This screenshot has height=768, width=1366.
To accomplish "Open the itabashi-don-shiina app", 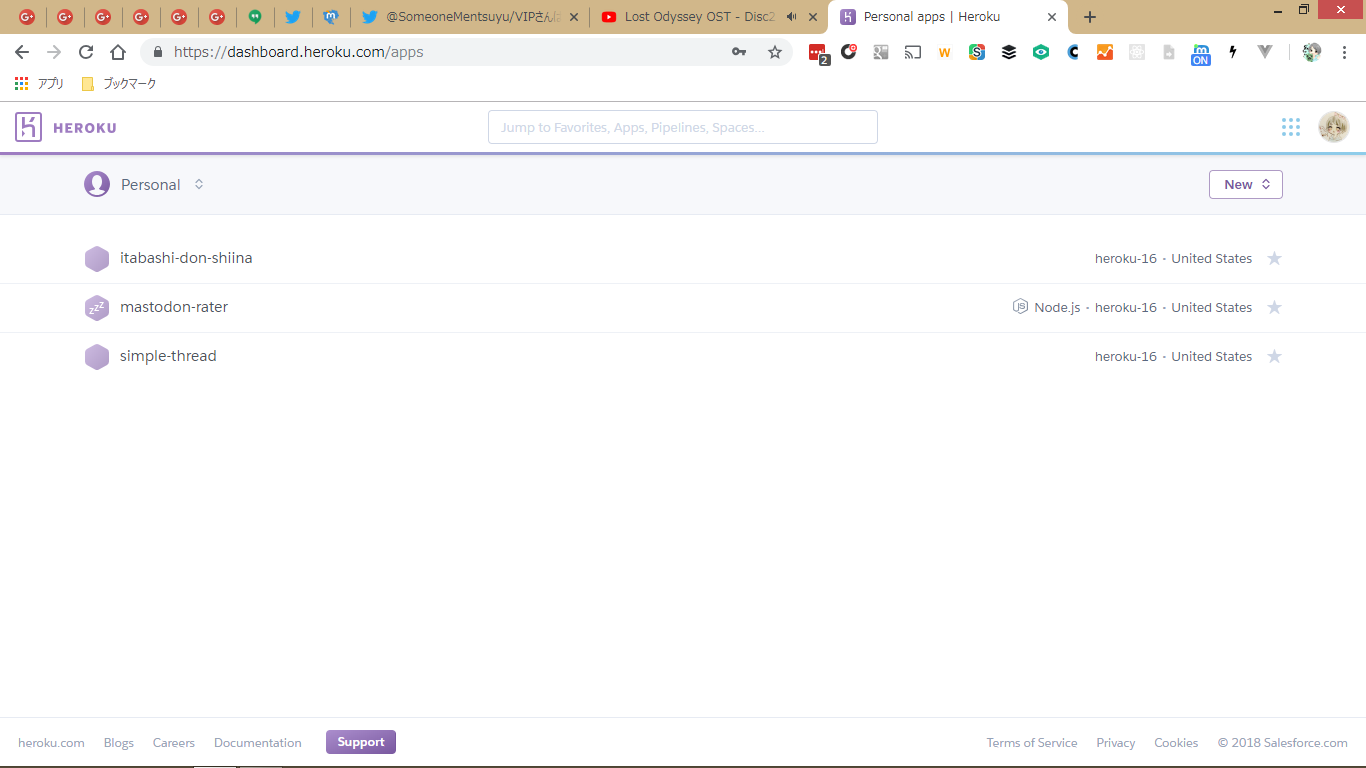I will [x=186, y=258].
